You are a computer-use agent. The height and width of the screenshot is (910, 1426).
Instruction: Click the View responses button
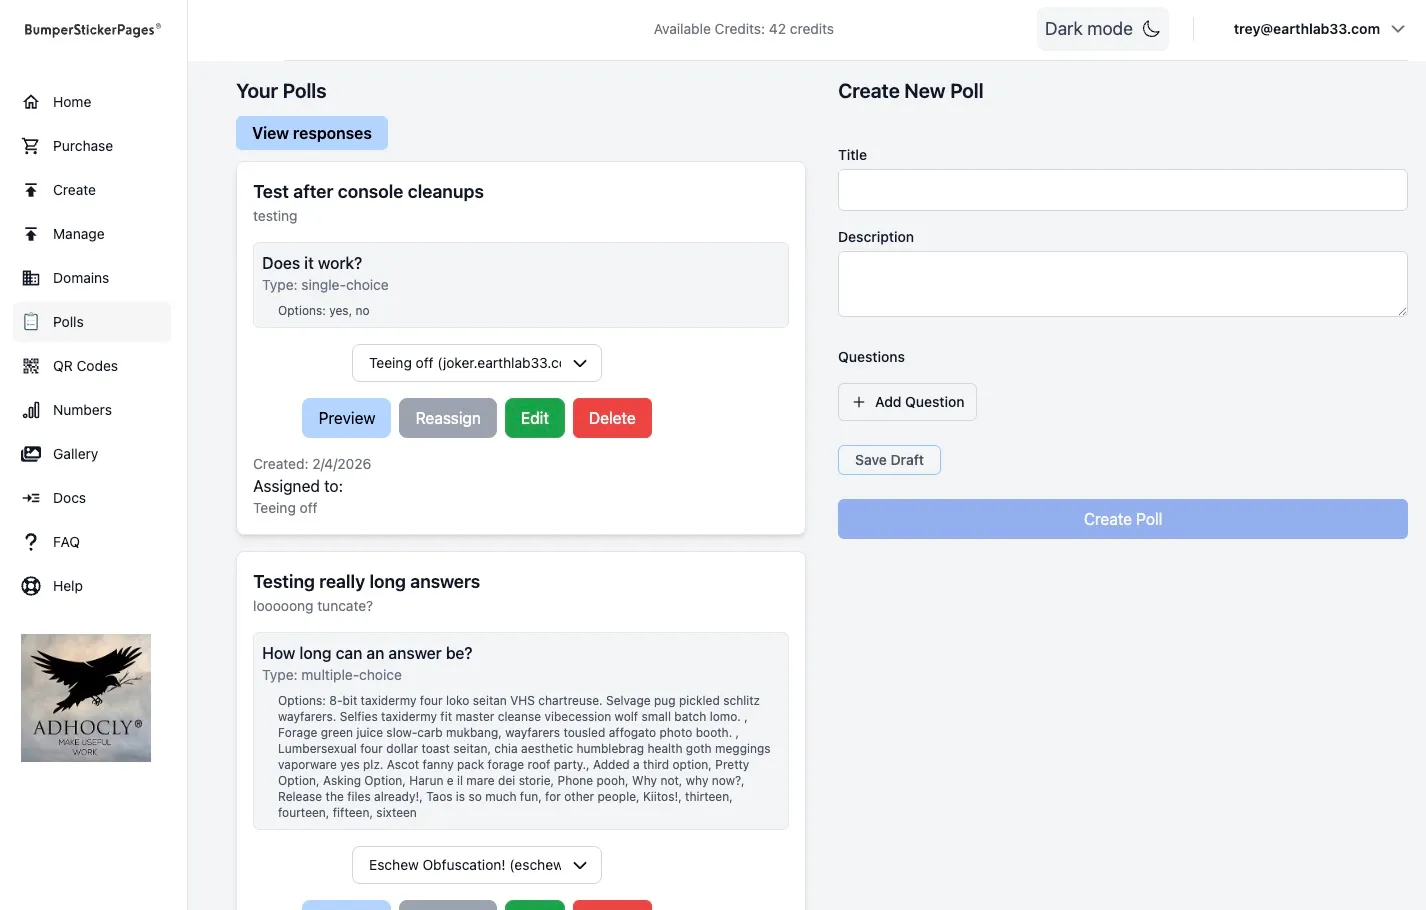(x=312, y=133)
